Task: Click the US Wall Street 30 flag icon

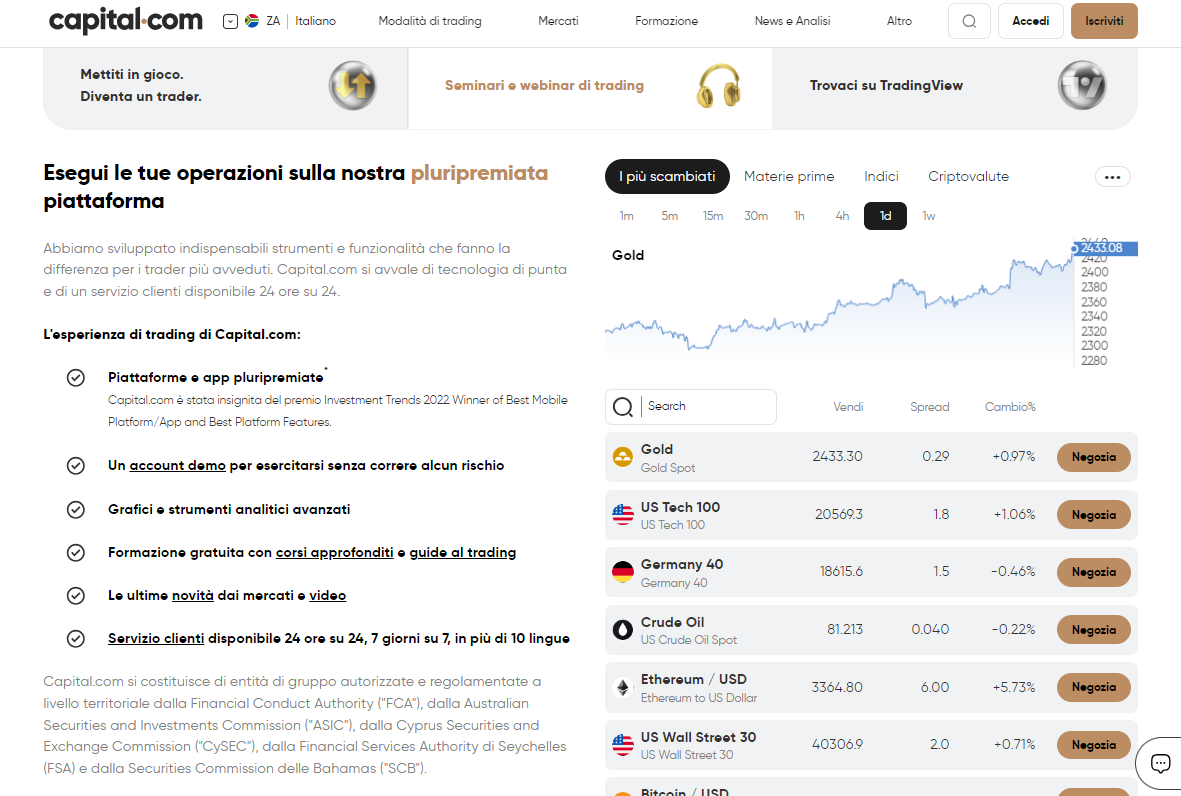Action: pyautogui.click(x=623, y=745)
